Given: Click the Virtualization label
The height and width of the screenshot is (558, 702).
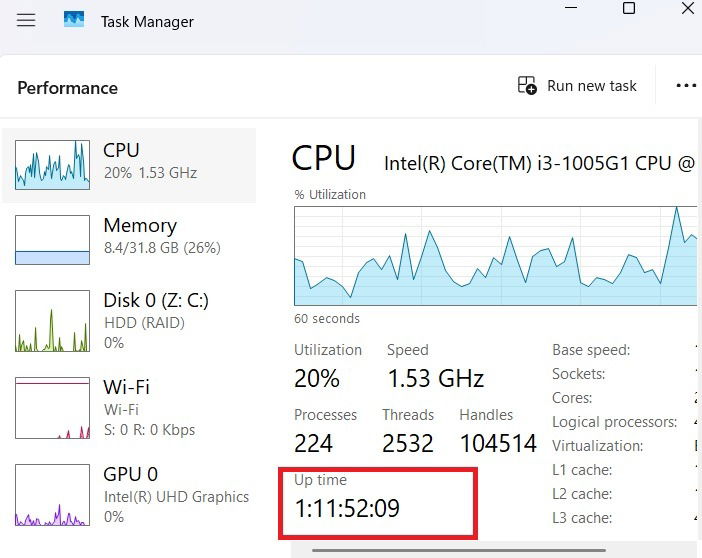Looking at the screenshot, I should (x=598, y=446).
